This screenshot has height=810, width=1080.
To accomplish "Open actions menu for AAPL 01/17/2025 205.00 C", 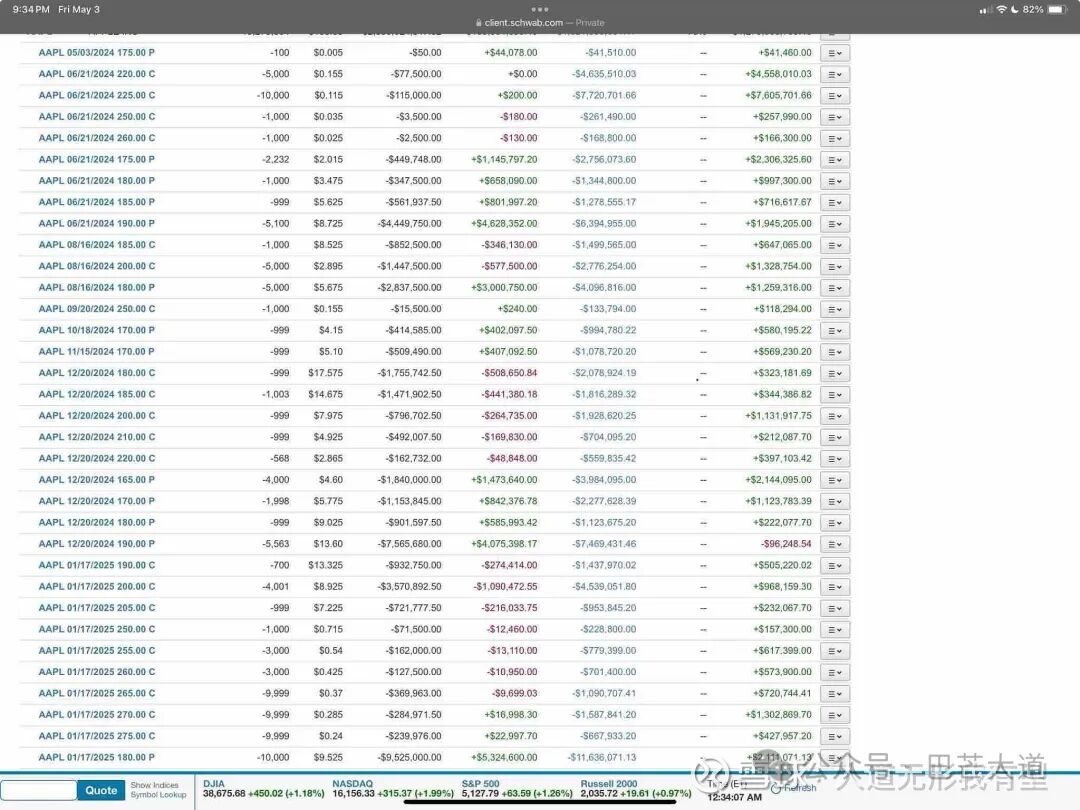I will coord(835,608).
